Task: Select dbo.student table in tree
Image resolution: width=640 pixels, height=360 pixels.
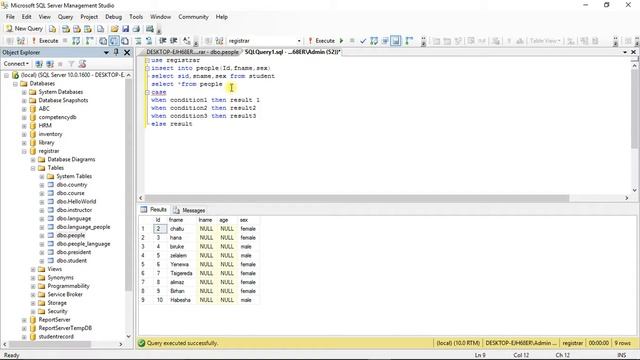Action: (71, 261)
